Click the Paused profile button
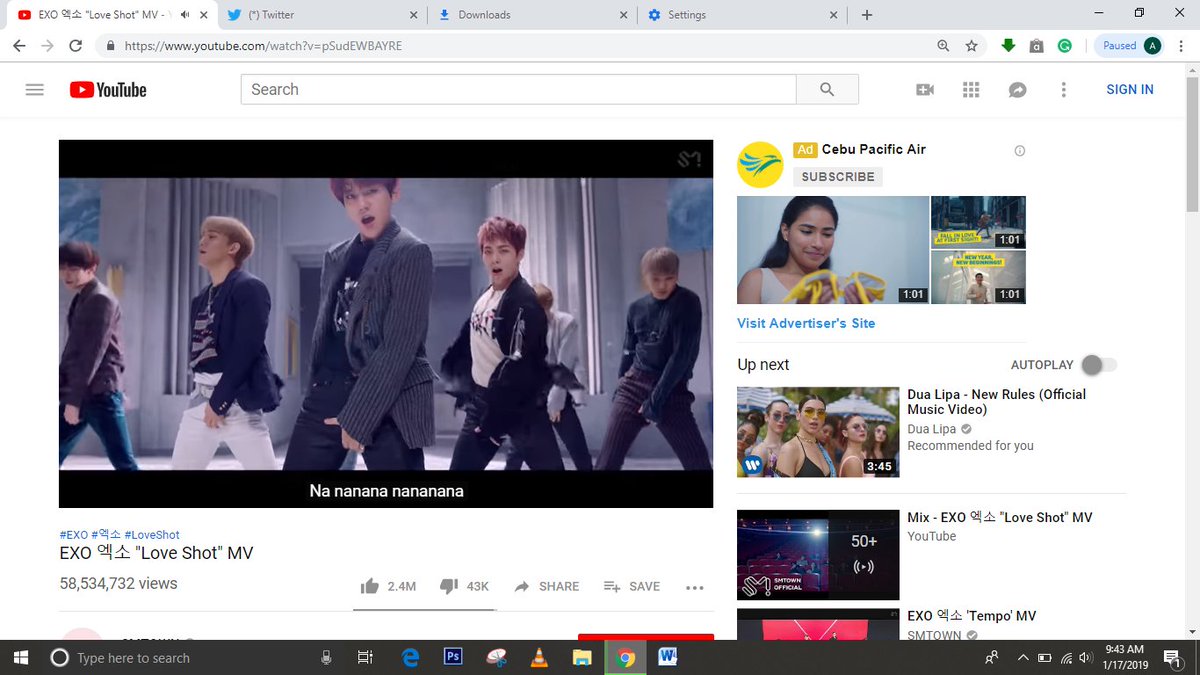 point(1130,45)
